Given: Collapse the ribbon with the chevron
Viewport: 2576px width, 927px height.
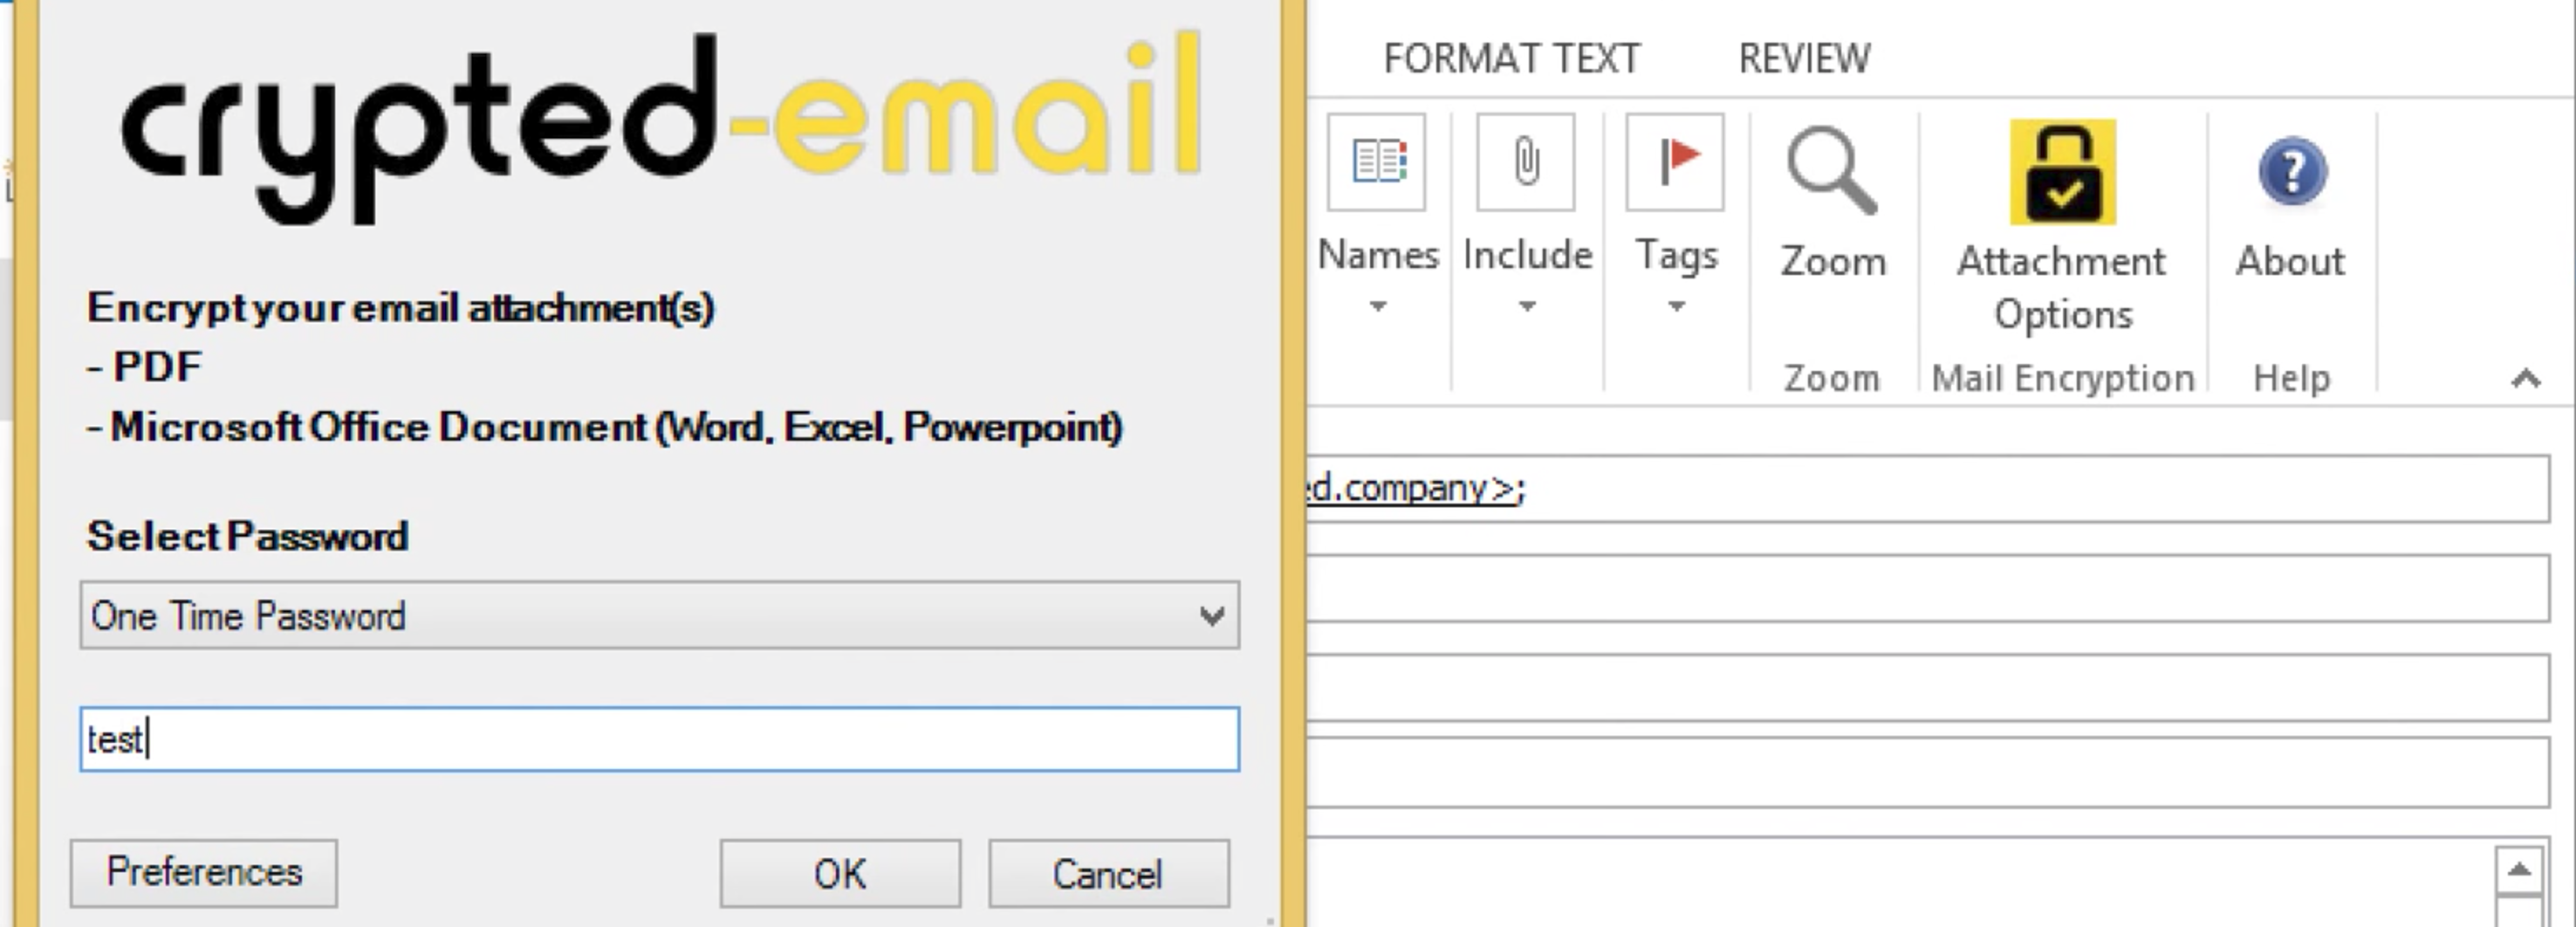Looking at the screenshot, I should pos(2526,378).
